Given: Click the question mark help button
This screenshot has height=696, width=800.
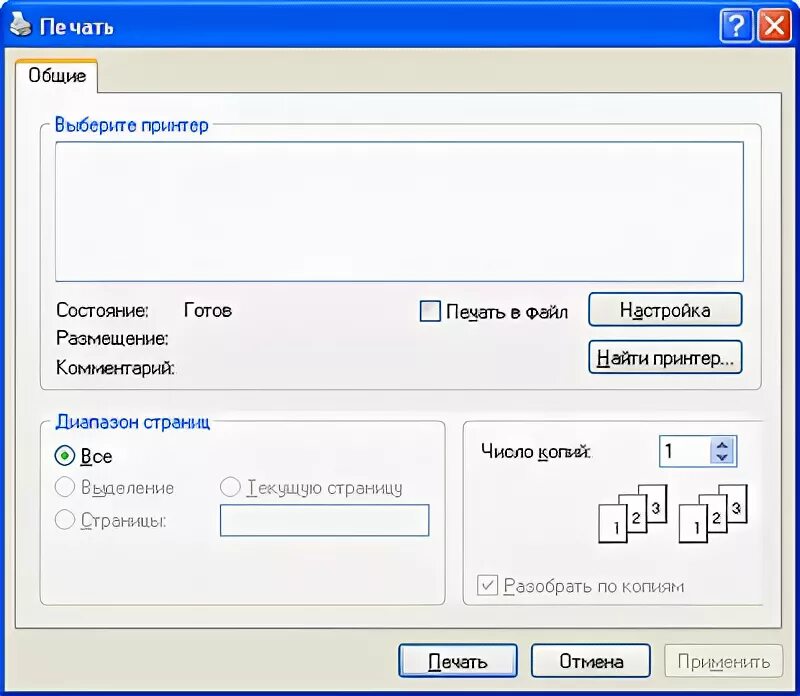Looking at the screenshot, I should [736, 25].
